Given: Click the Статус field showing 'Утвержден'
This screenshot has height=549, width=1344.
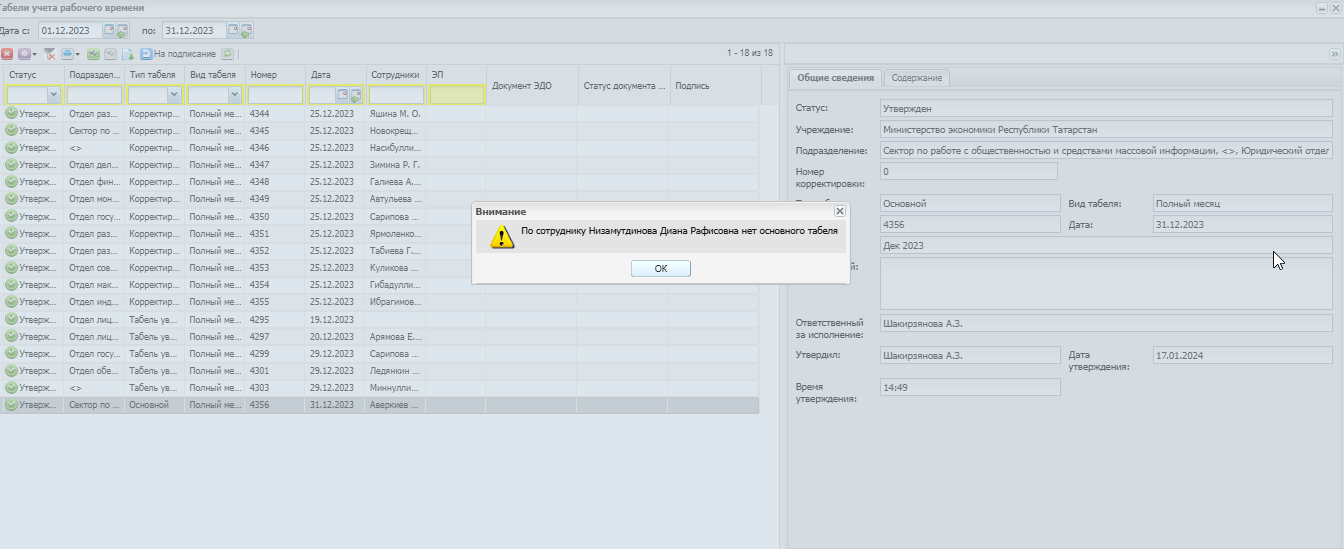Looking at the screenshot, I should point(1106,108).
